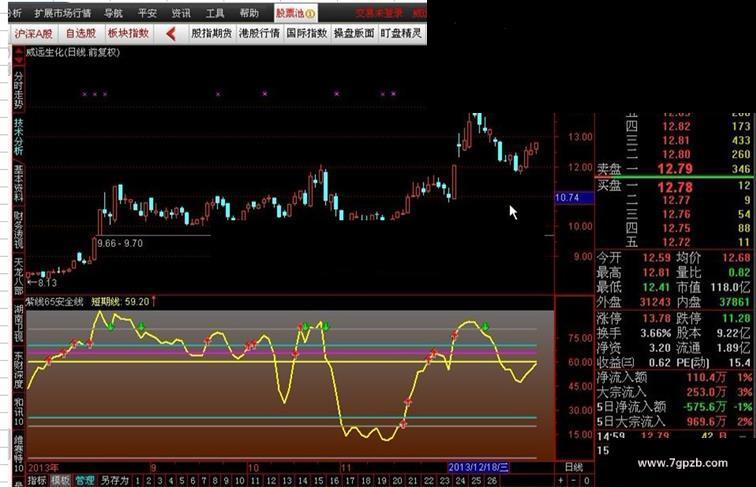Click the 5日大宗流入 value 969.6万

(706, 421)
